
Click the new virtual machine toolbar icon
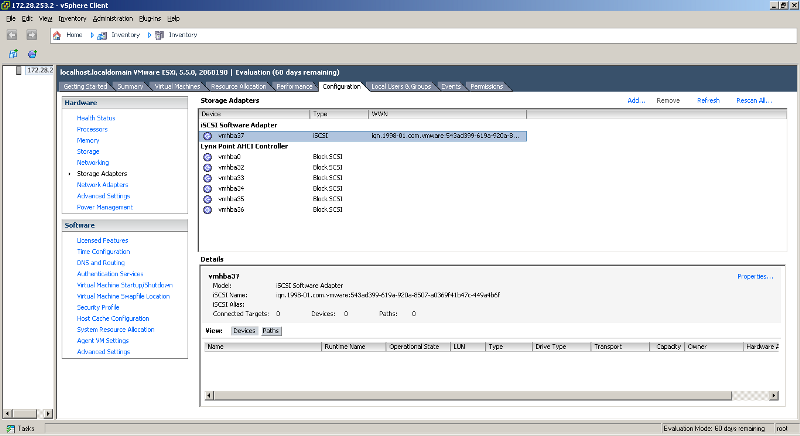(13, 54)
